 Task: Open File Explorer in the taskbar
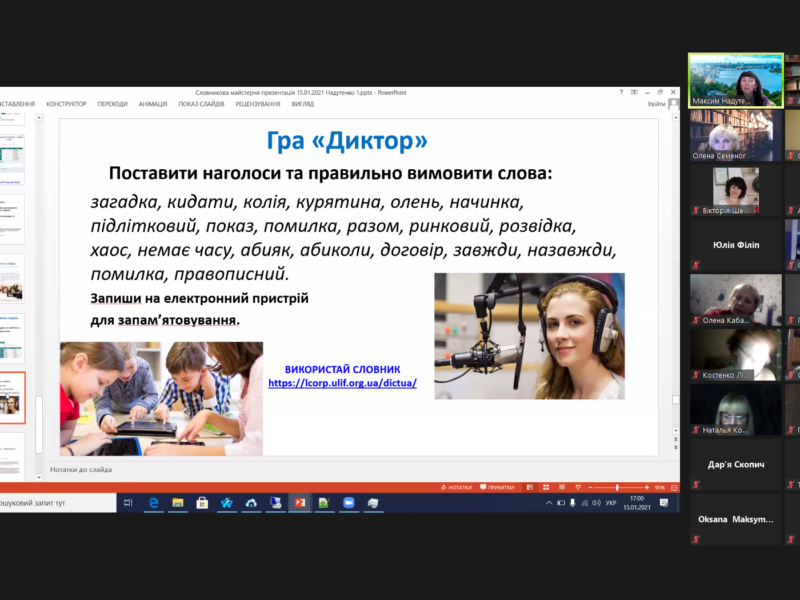(x=178, y=502)
